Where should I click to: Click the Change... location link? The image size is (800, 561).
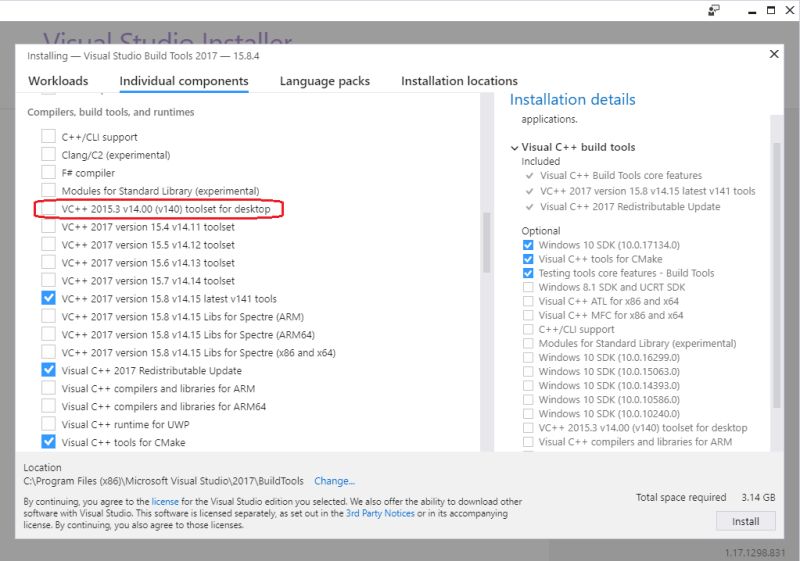coord(334,481)
